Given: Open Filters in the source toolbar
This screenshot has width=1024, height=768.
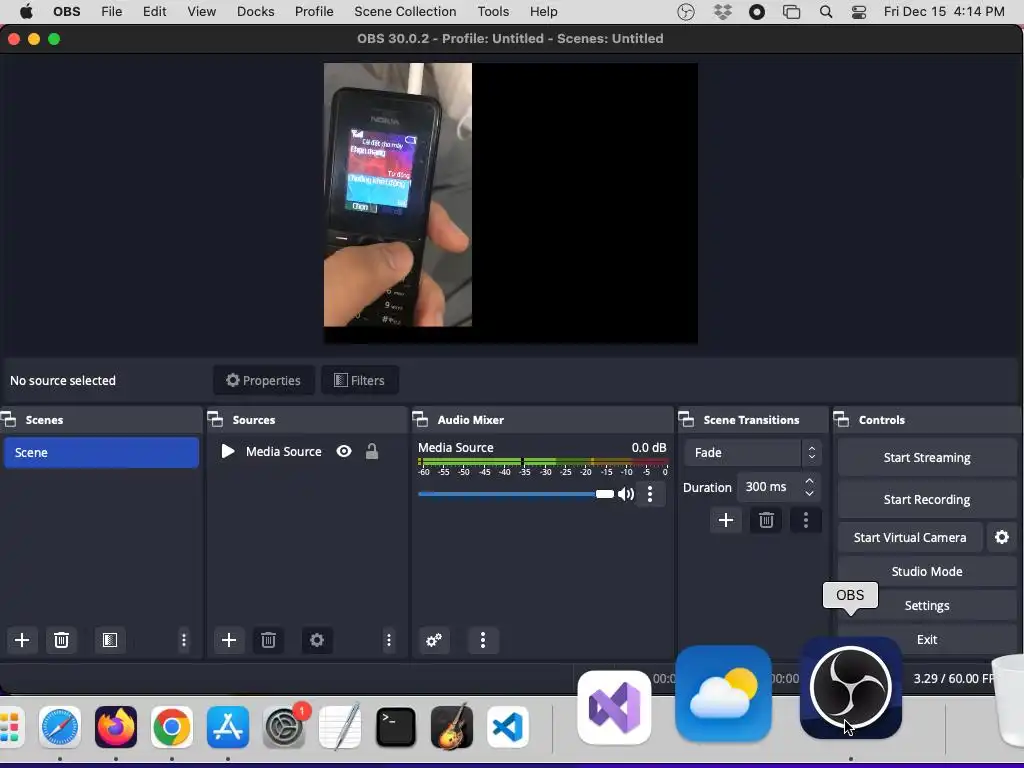Looking at the screenshot, I should coord(359,380).
